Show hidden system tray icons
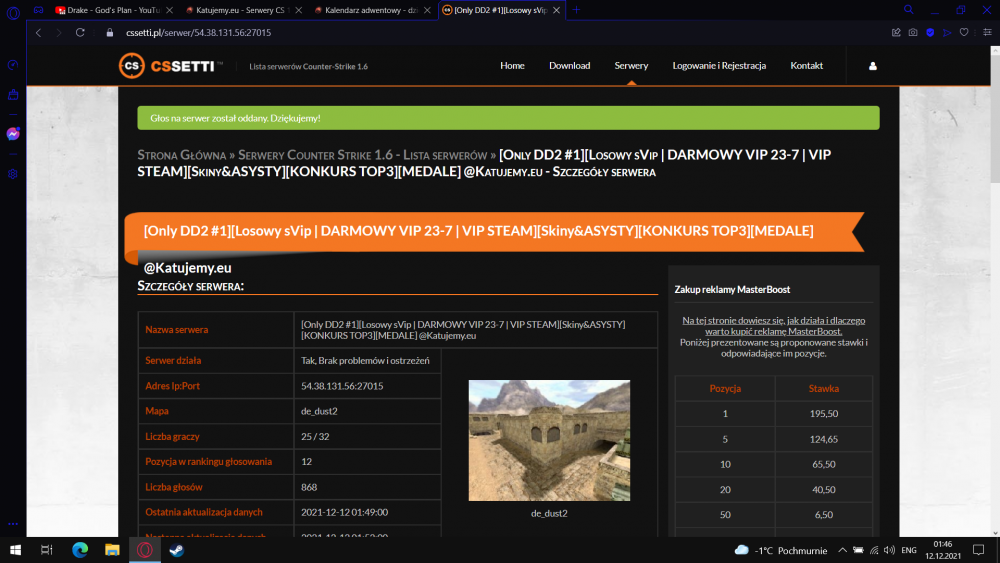Viewport: 1000px width, 563px height. pyautogui.click(x=842, y=550)
